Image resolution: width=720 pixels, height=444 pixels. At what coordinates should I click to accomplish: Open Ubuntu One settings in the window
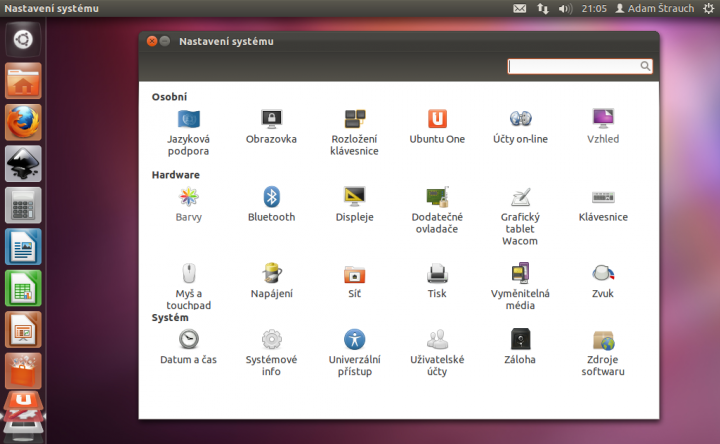point(437,127)
